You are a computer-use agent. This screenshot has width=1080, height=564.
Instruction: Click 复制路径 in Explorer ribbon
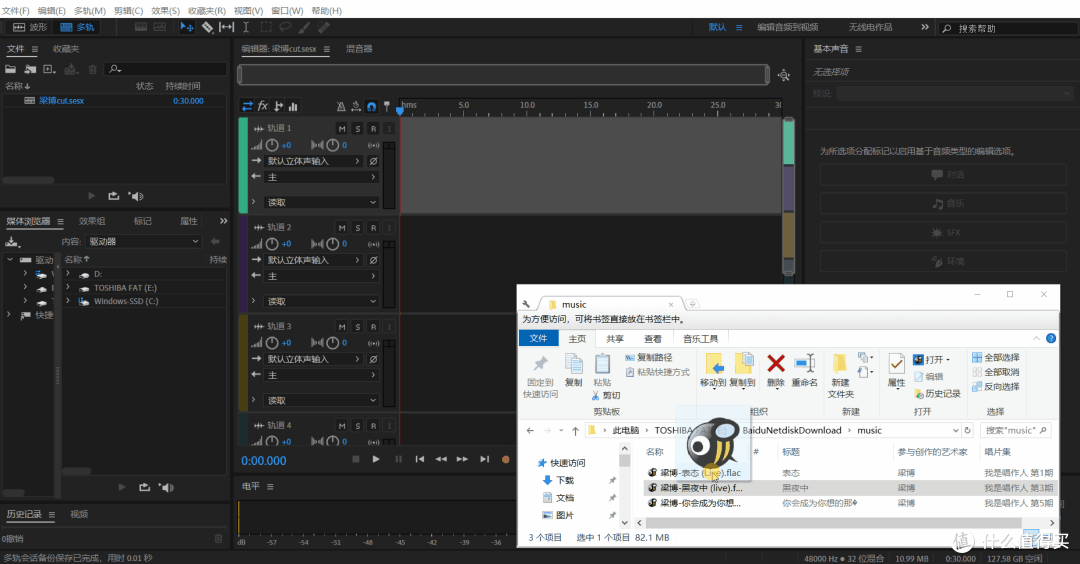click(649, 357)
